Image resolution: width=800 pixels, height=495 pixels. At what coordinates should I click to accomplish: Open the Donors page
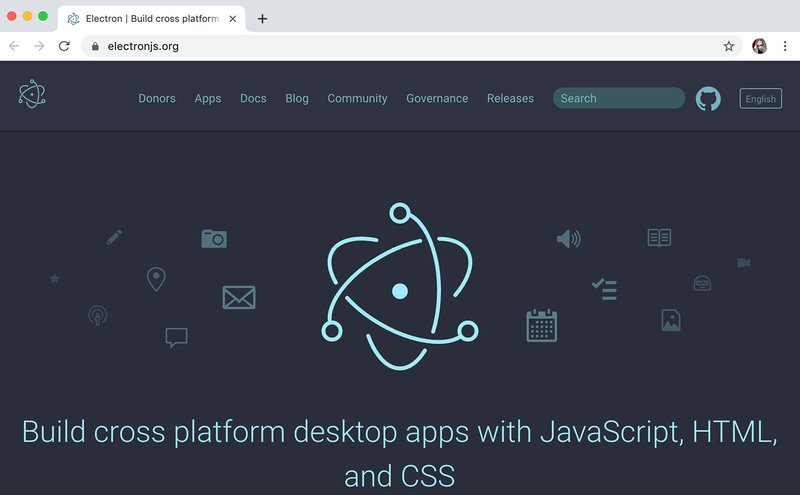click(157, 98)
